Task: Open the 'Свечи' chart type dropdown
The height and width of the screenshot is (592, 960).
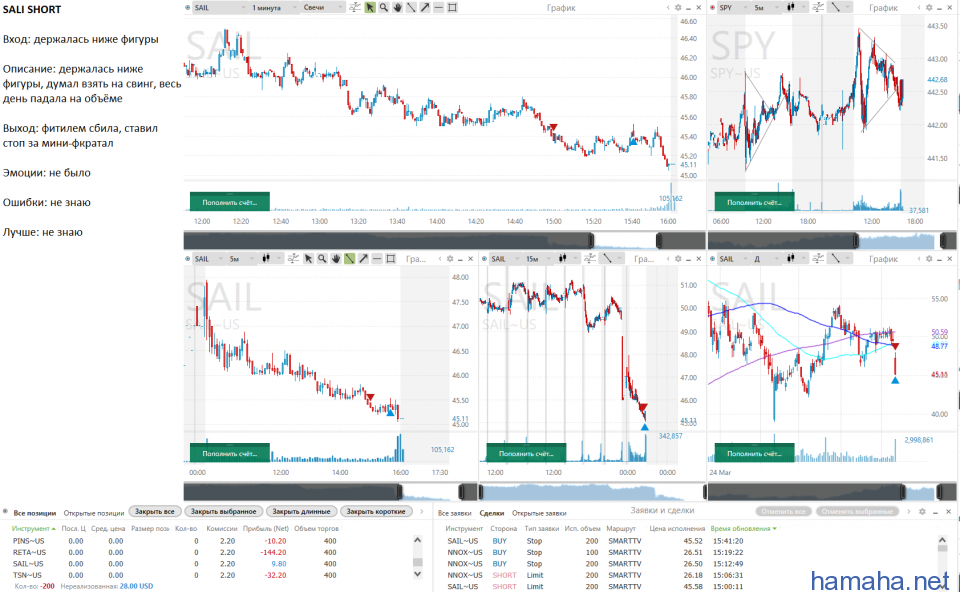Action: tap(323, 8)
